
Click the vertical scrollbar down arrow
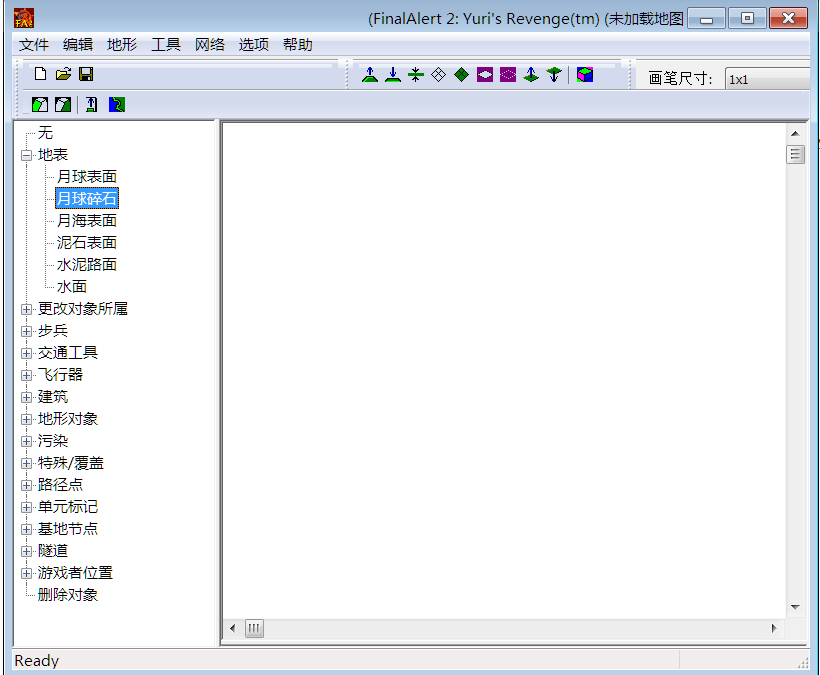point(795,607)
